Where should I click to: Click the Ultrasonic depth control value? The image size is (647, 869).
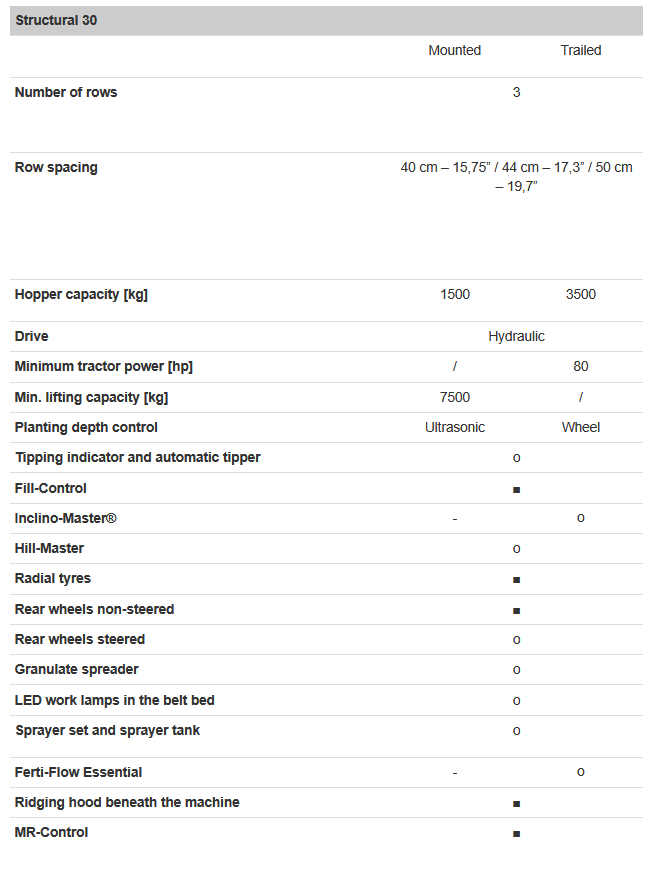pos(454,427)
